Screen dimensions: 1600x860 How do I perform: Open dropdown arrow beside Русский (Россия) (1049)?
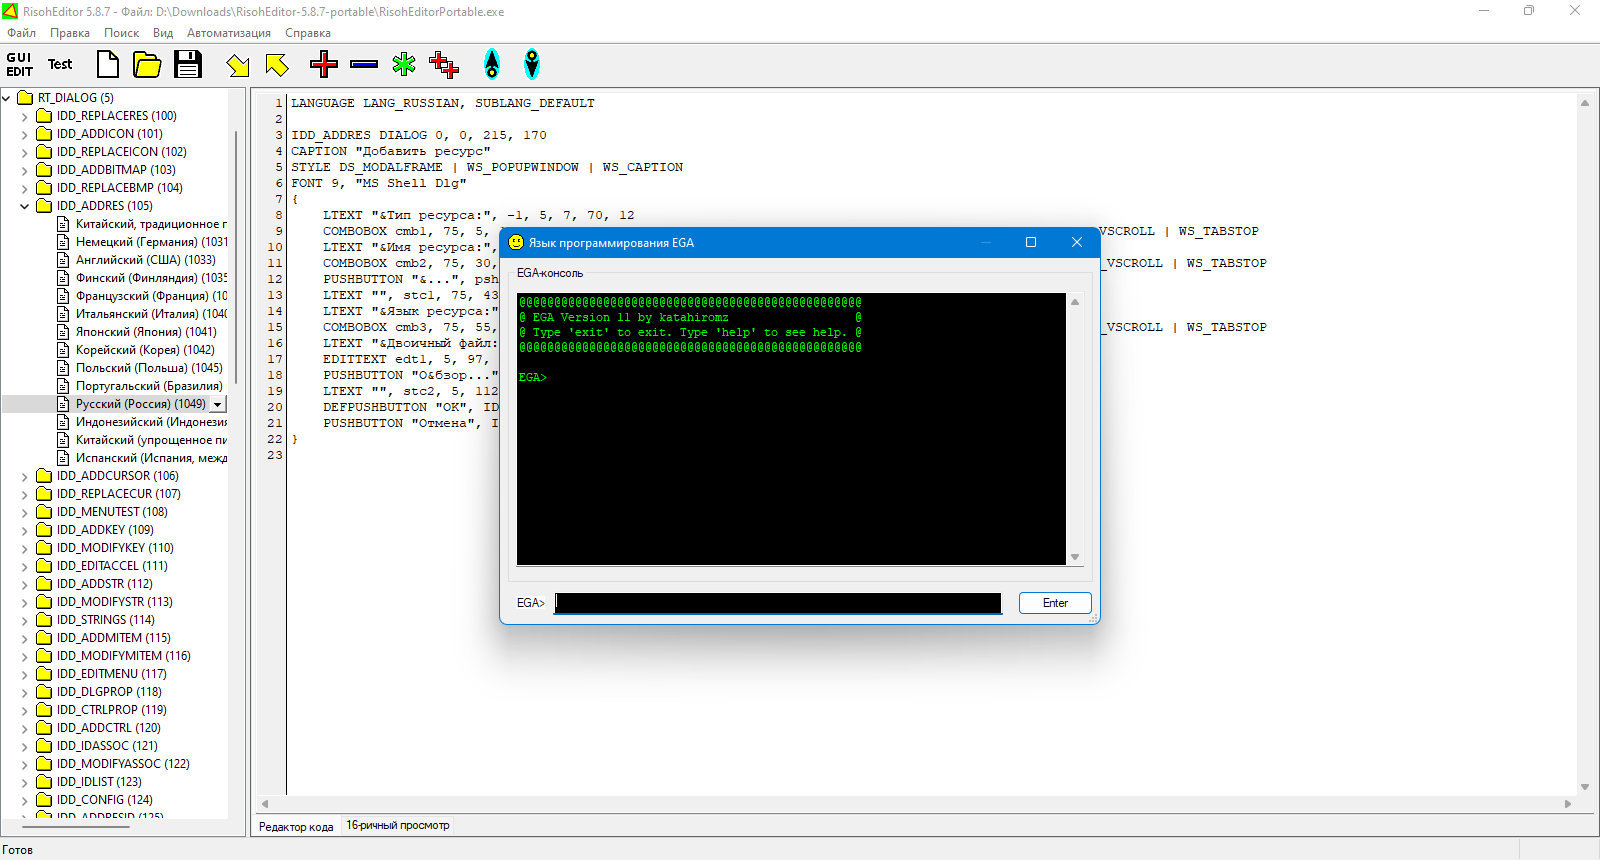218,405
